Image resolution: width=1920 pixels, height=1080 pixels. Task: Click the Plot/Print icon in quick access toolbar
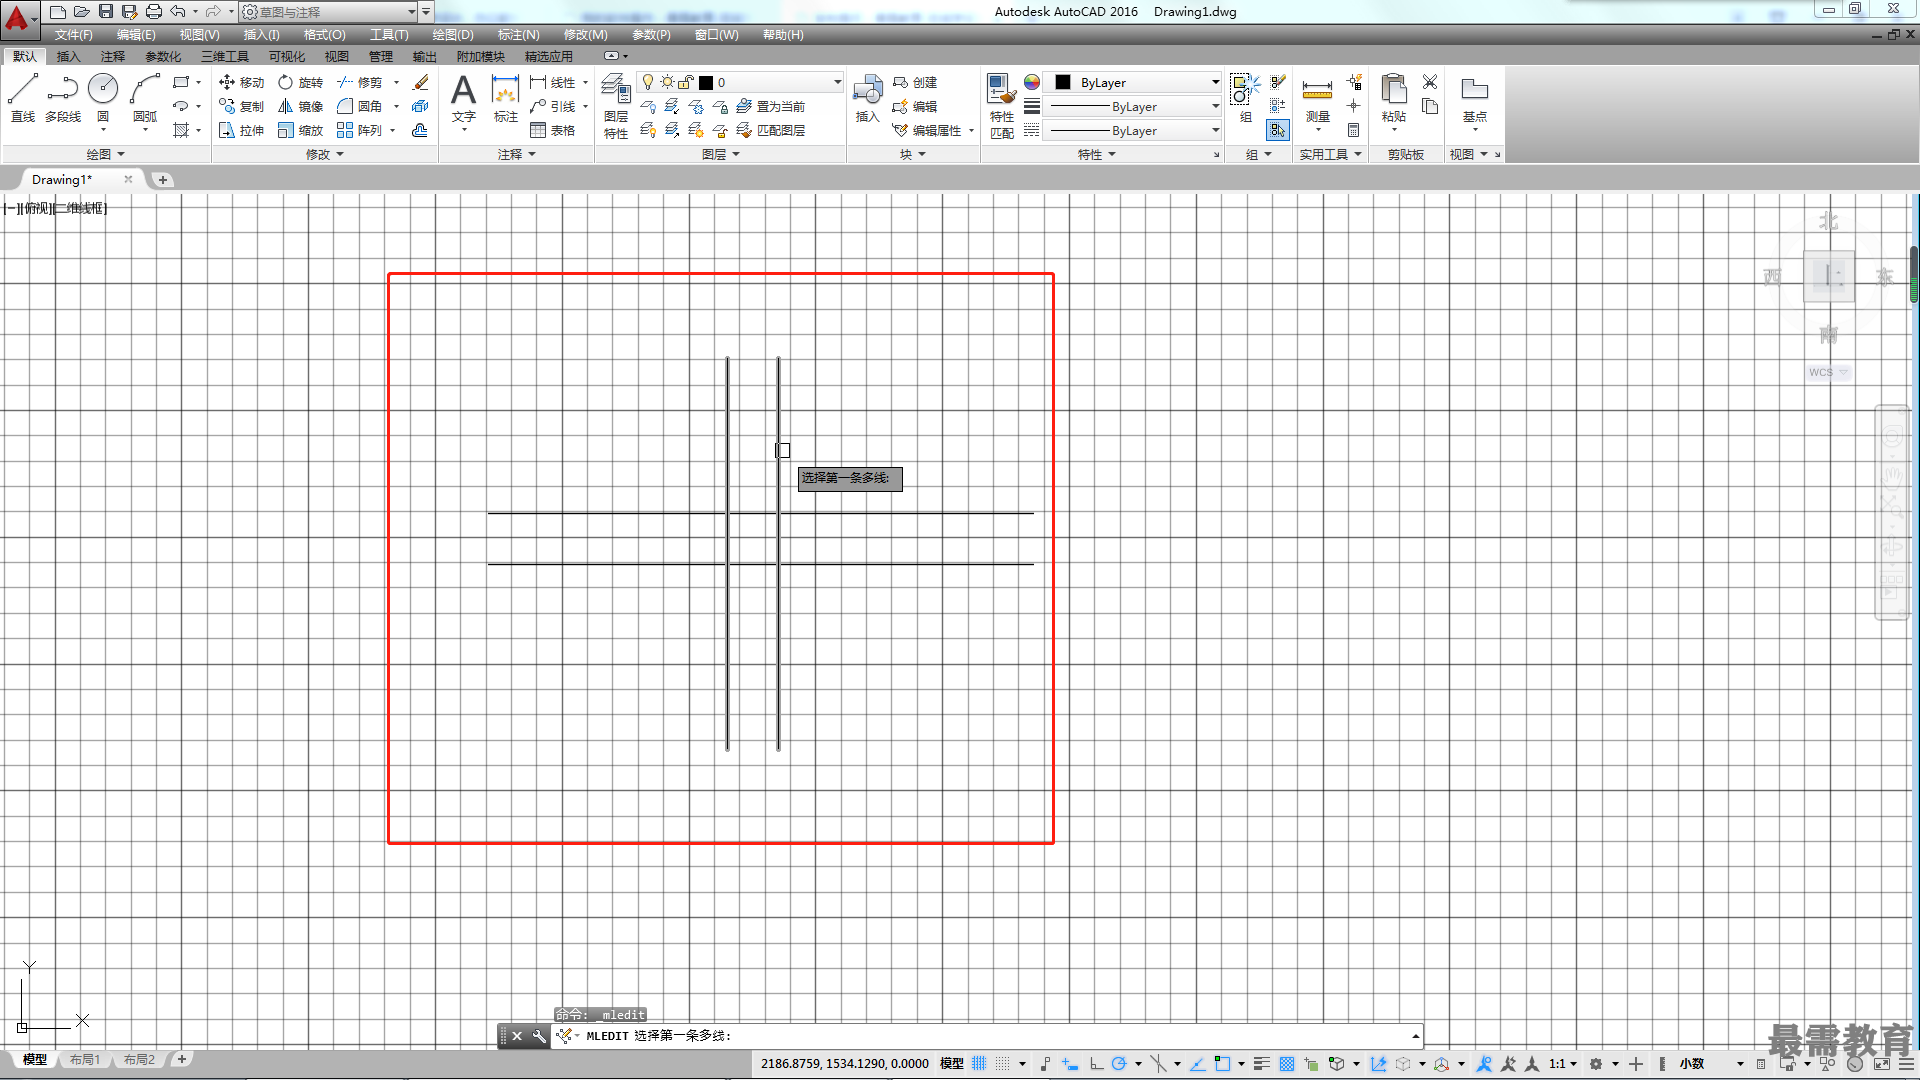click(153, 11)
